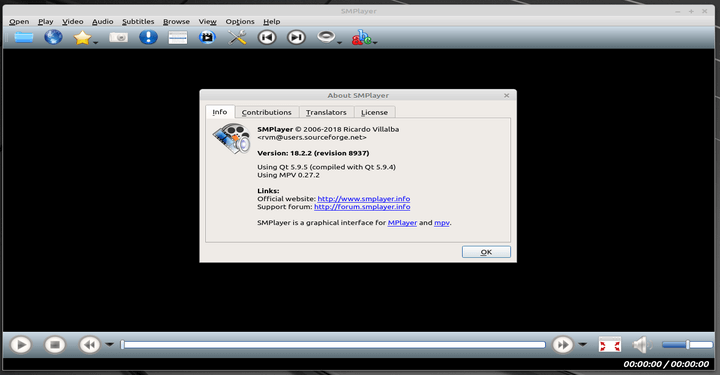This screenshot has width=720, height=375.
Task: Click the 'Using MPV 0.27.2' text
Action: (288, 175)
